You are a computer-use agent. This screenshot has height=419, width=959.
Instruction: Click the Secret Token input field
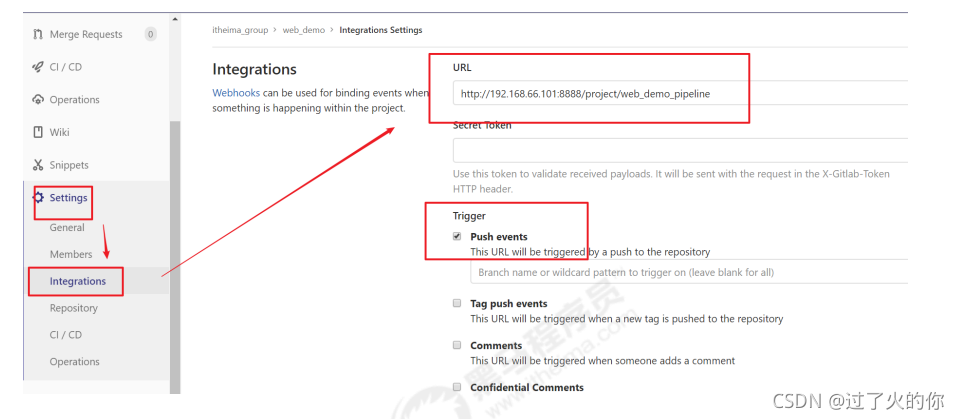click(x=680, y=150)
